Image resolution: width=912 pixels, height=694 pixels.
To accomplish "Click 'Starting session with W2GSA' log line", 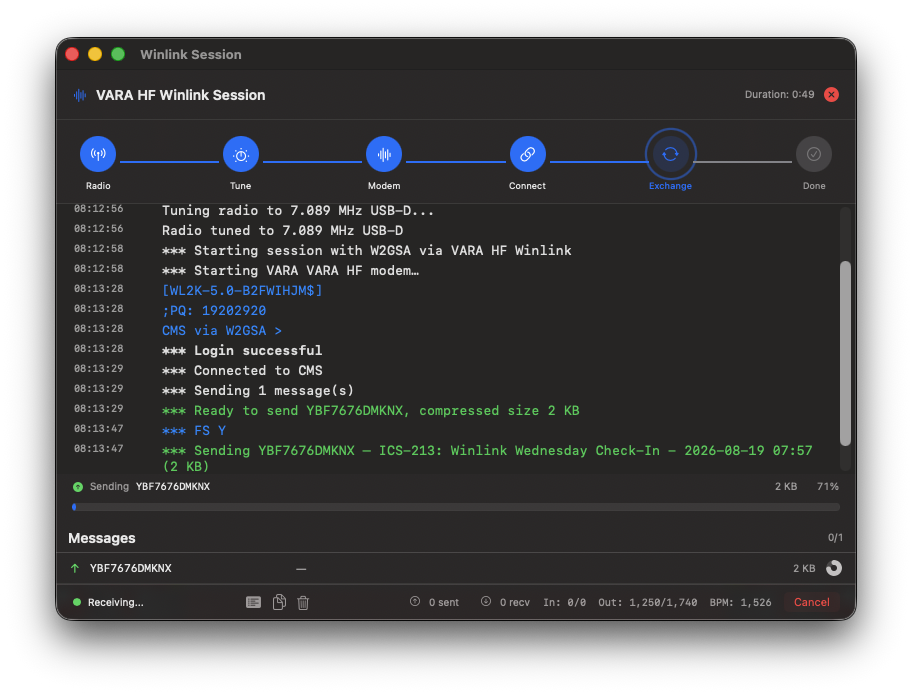I will [366, 250].
